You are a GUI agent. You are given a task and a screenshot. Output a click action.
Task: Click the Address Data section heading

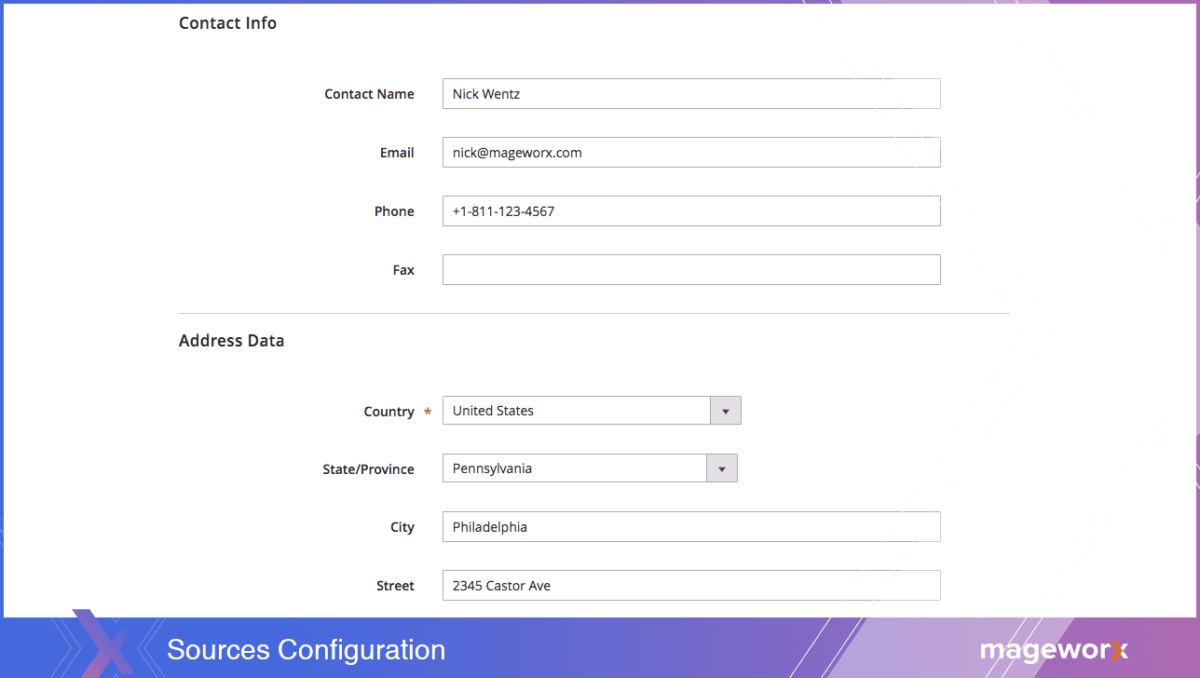[x=231, y=341]
